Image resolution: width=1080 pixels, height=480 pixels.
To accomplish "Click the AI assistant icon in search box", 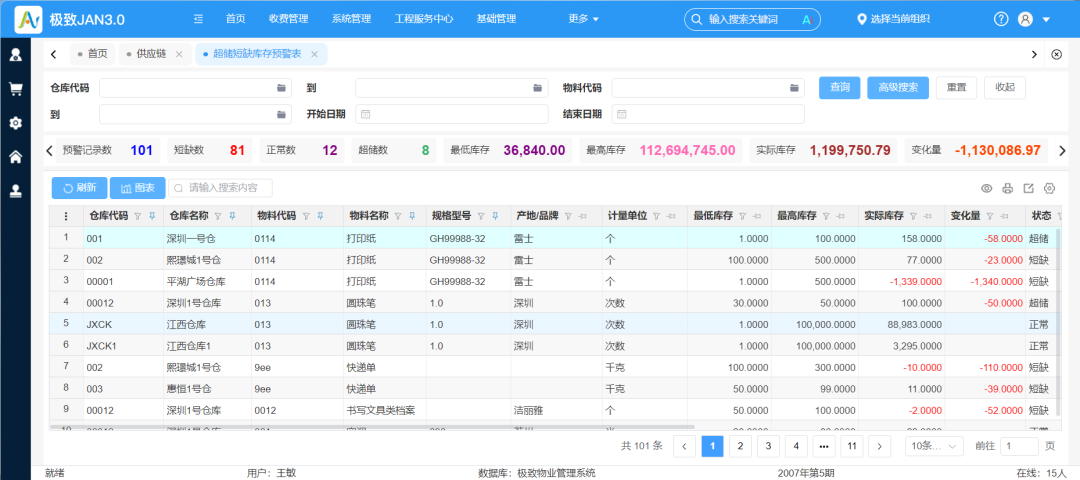I will point(807,19).
